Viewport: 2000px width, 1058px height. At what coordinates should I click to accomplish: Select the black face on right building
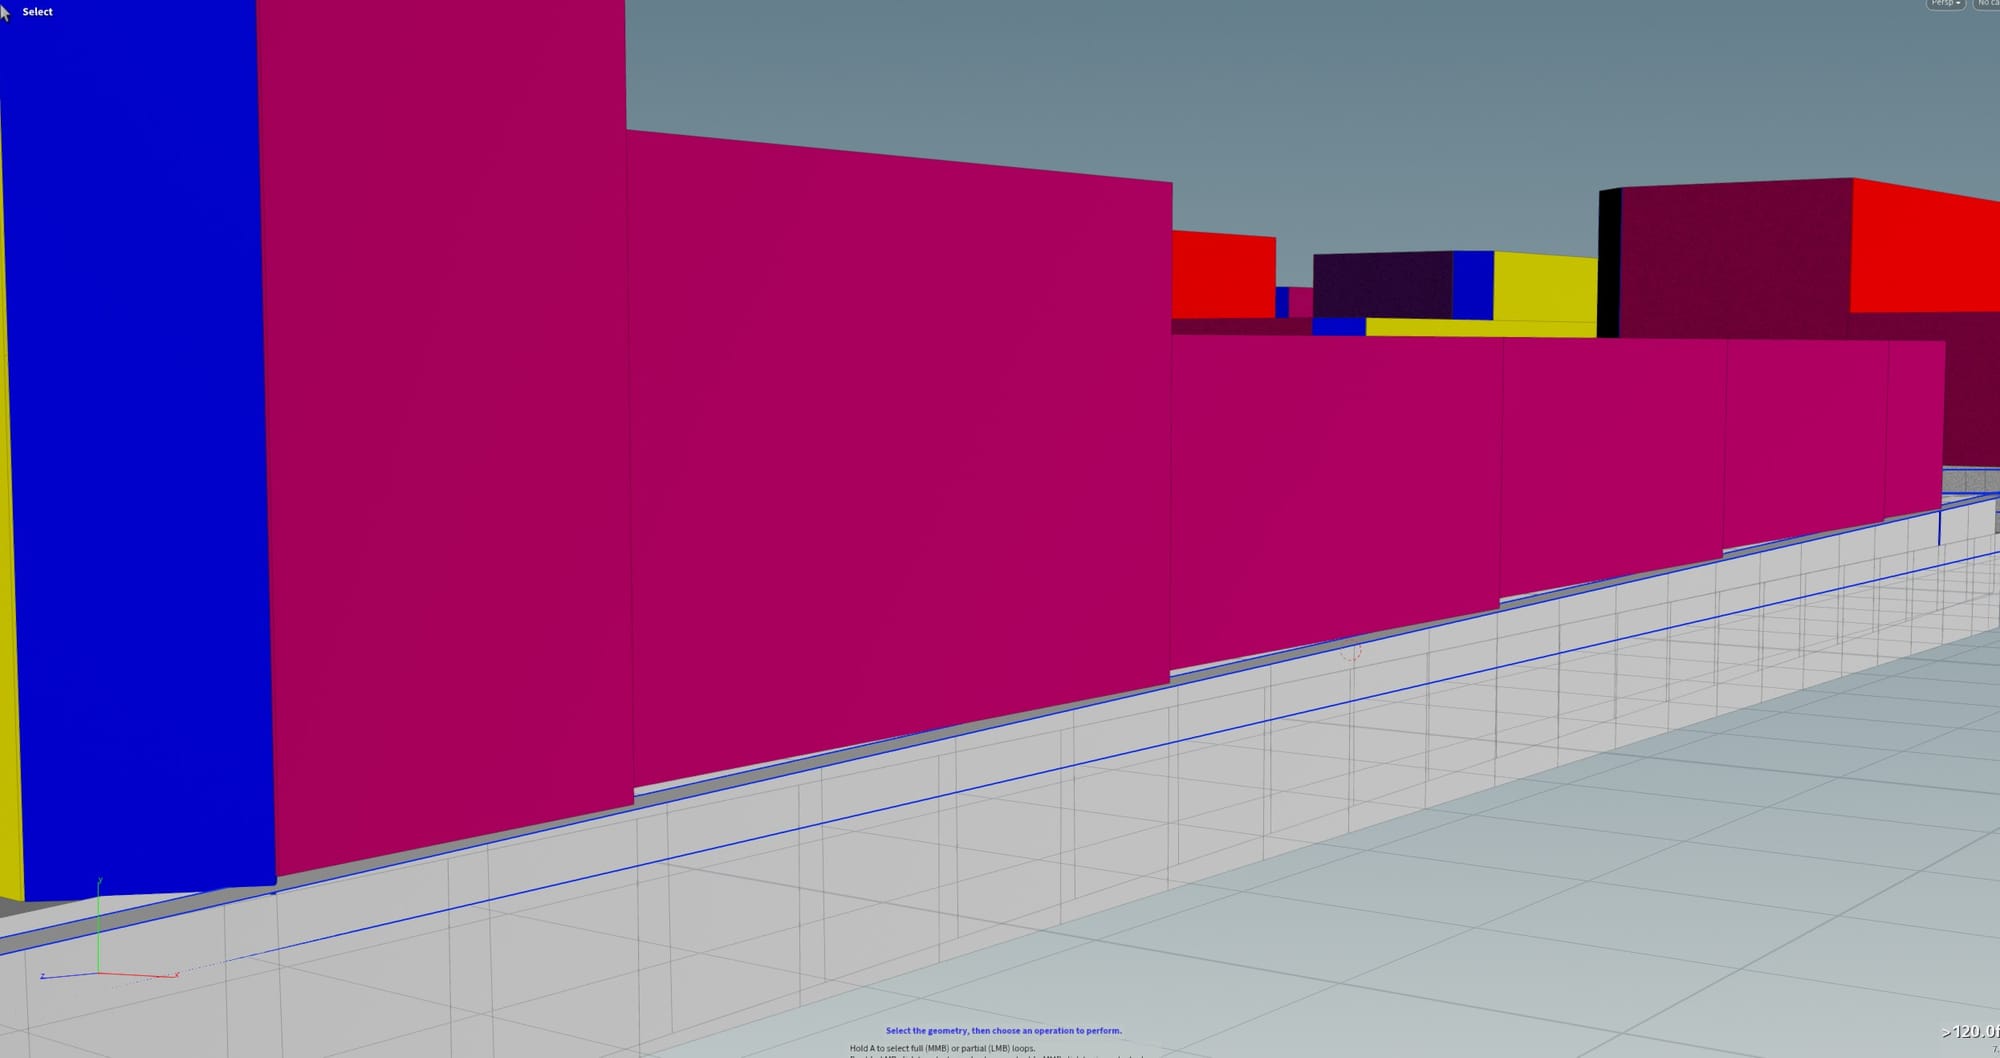click(x=1608, y=262)
